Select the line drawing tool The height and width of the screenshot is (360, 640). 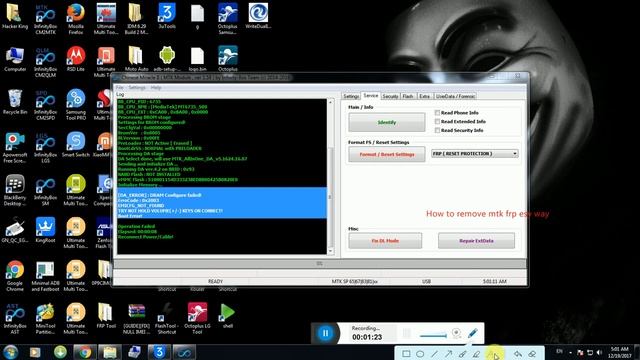pyautogui.click(x=434, y=354)
